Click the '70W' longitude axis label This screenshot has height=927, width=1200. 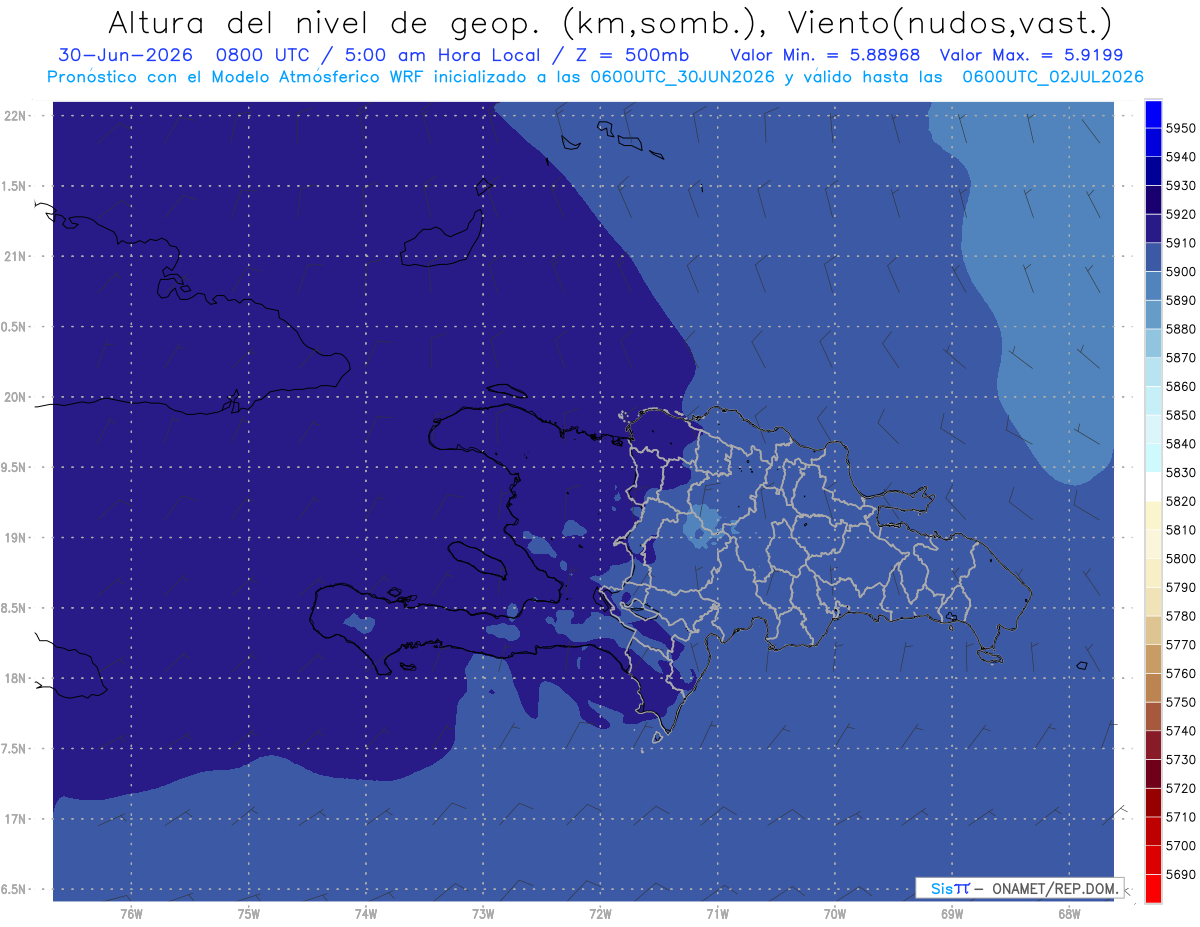pyautogui.click(x=835, y=914)
